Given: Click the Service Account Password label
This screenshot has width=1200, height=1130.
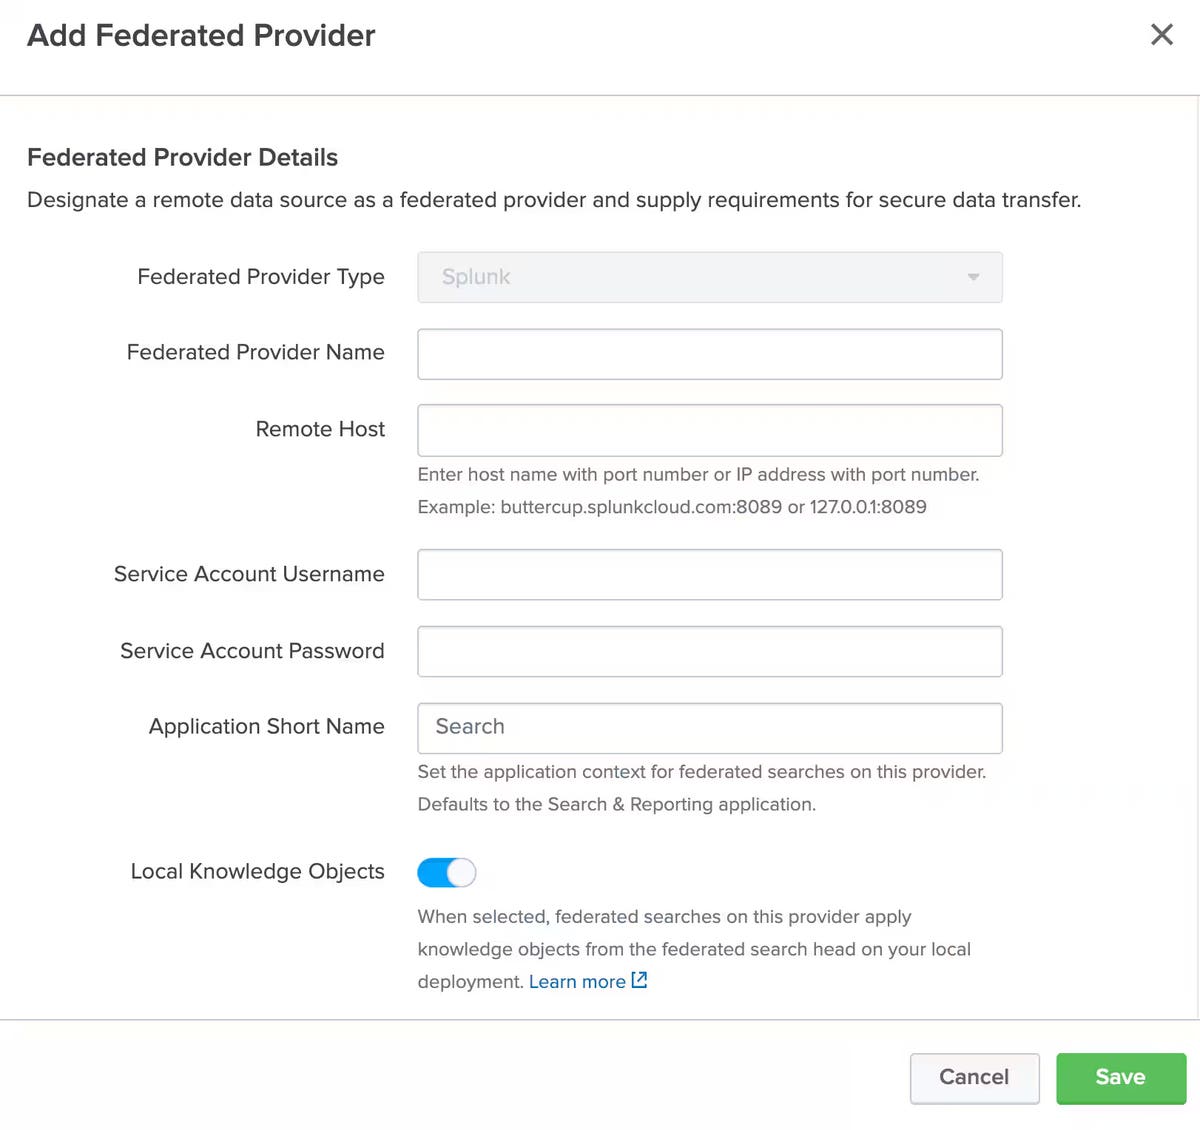Looking at the screenshot, I should tap(252, 651).
